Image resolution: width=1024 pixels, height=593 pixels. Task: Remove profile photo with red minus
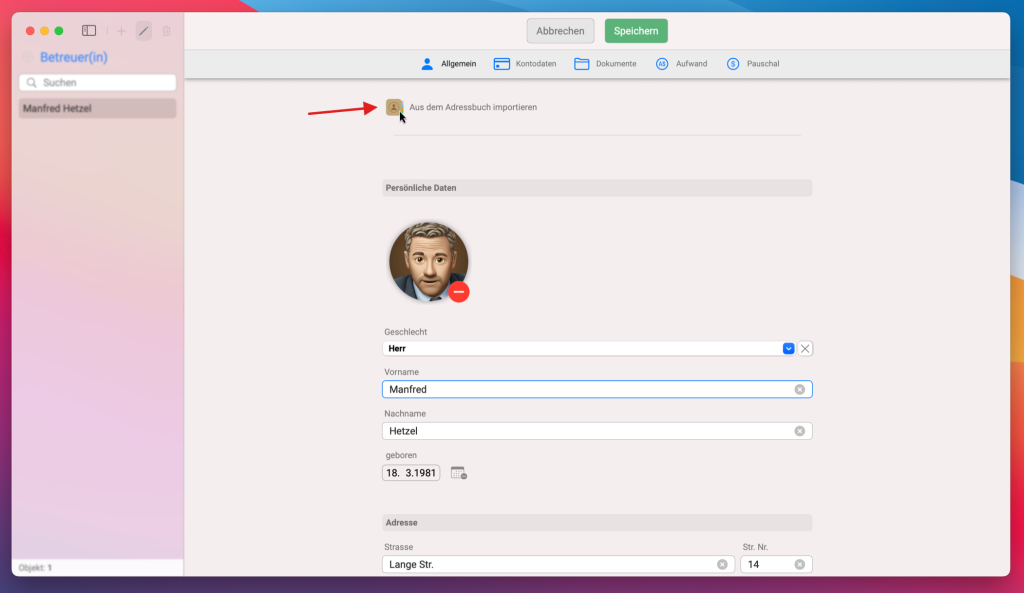tap(458, 292)
